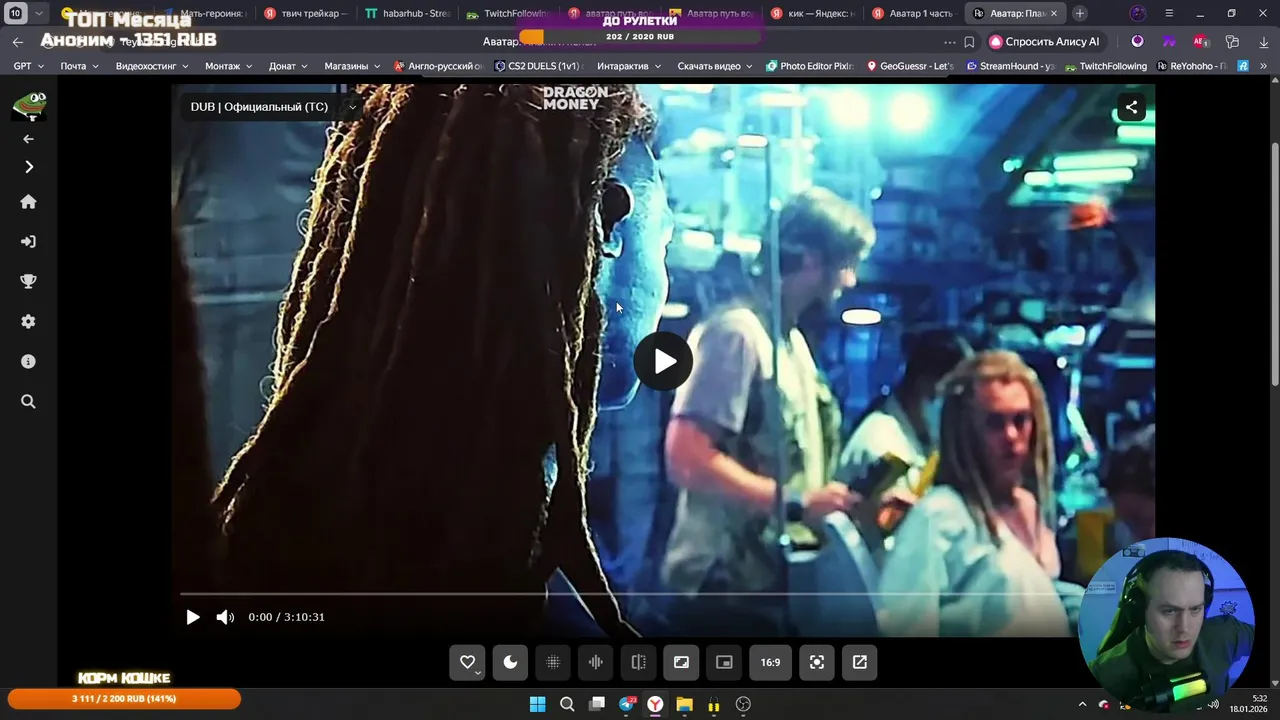Open the sidebar trophy icon
The width and height of the screenshot is (1280, 720).
click(28, 282)
